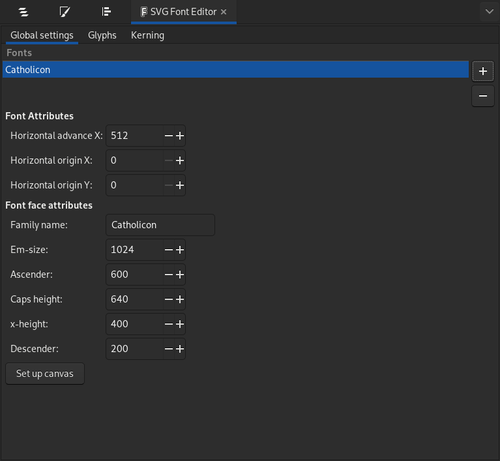The width and height of the screenshot is (500, 461).
Task: Click the Set up canvas button
Action: point(45,374)
